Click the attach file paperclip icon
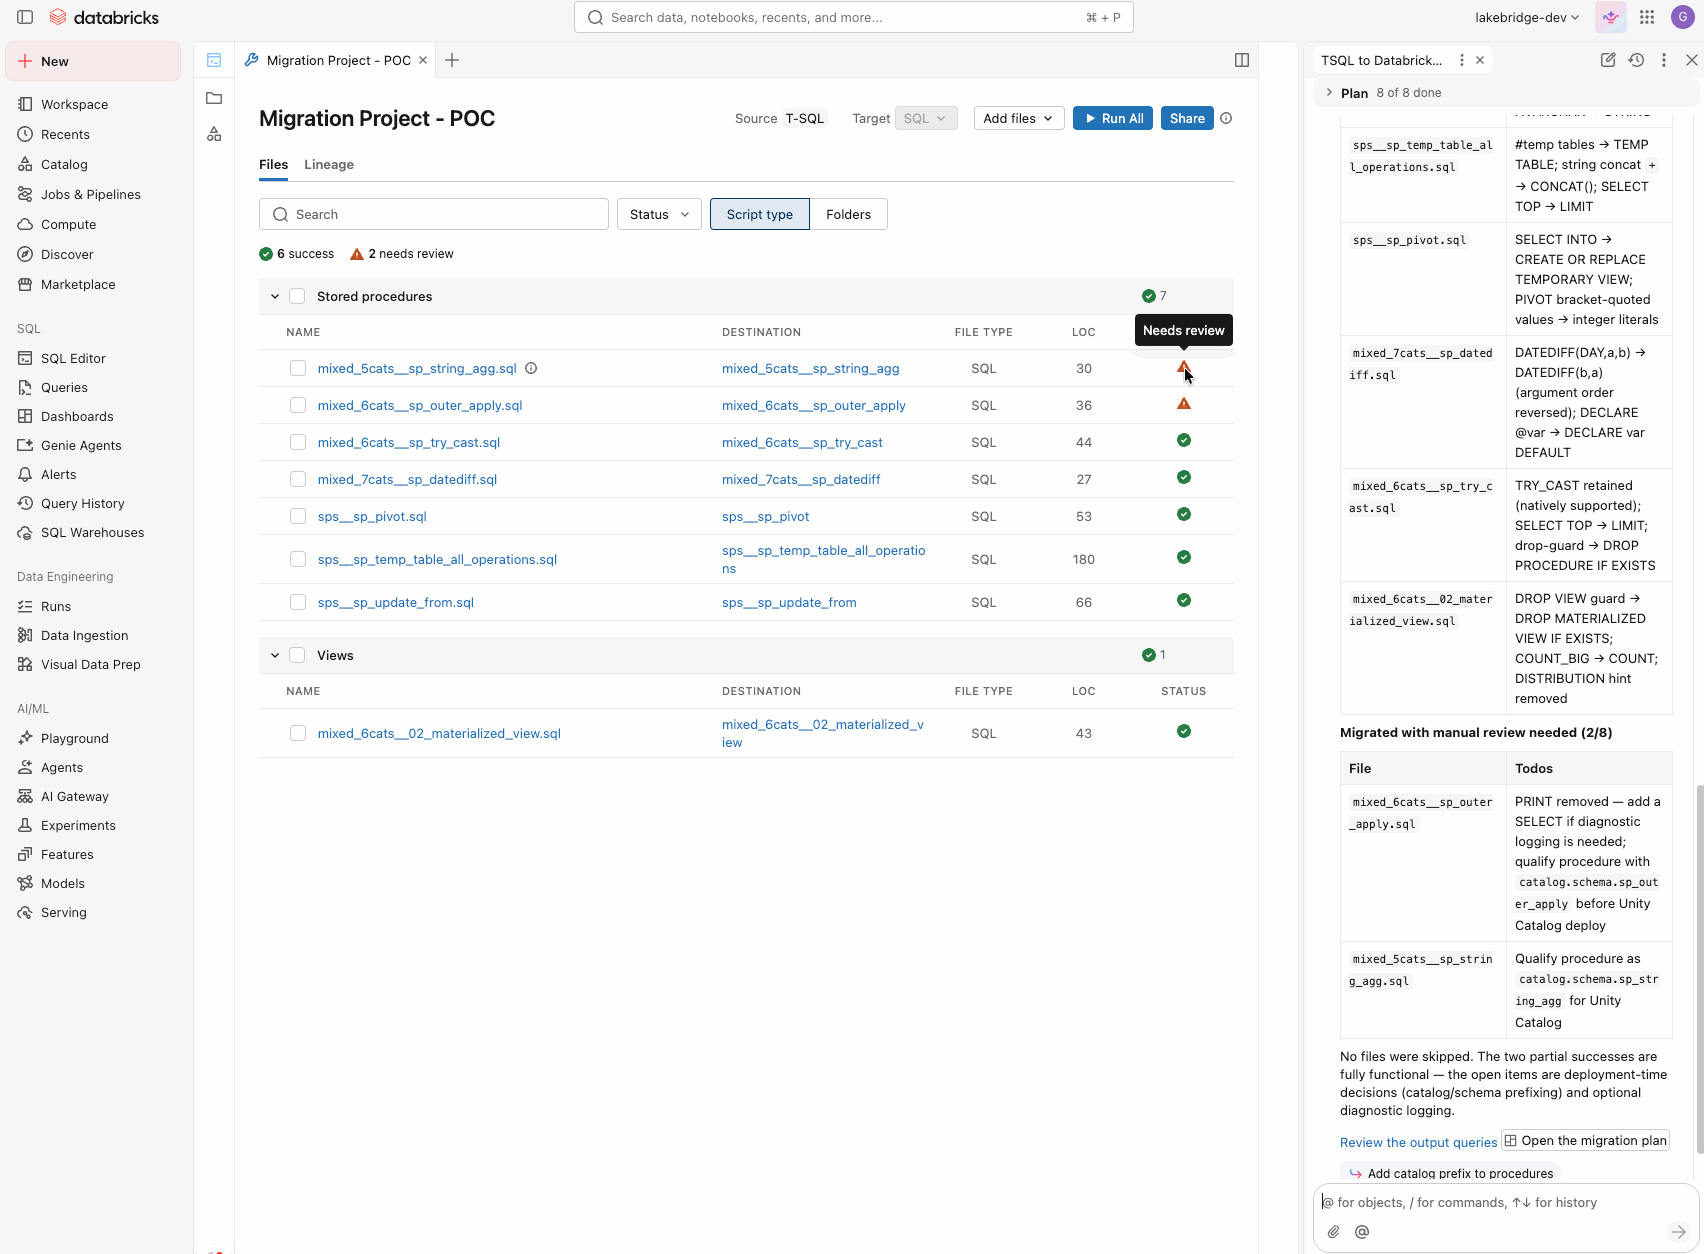This screenshot has width=1704, height=1254. 1333,1232
